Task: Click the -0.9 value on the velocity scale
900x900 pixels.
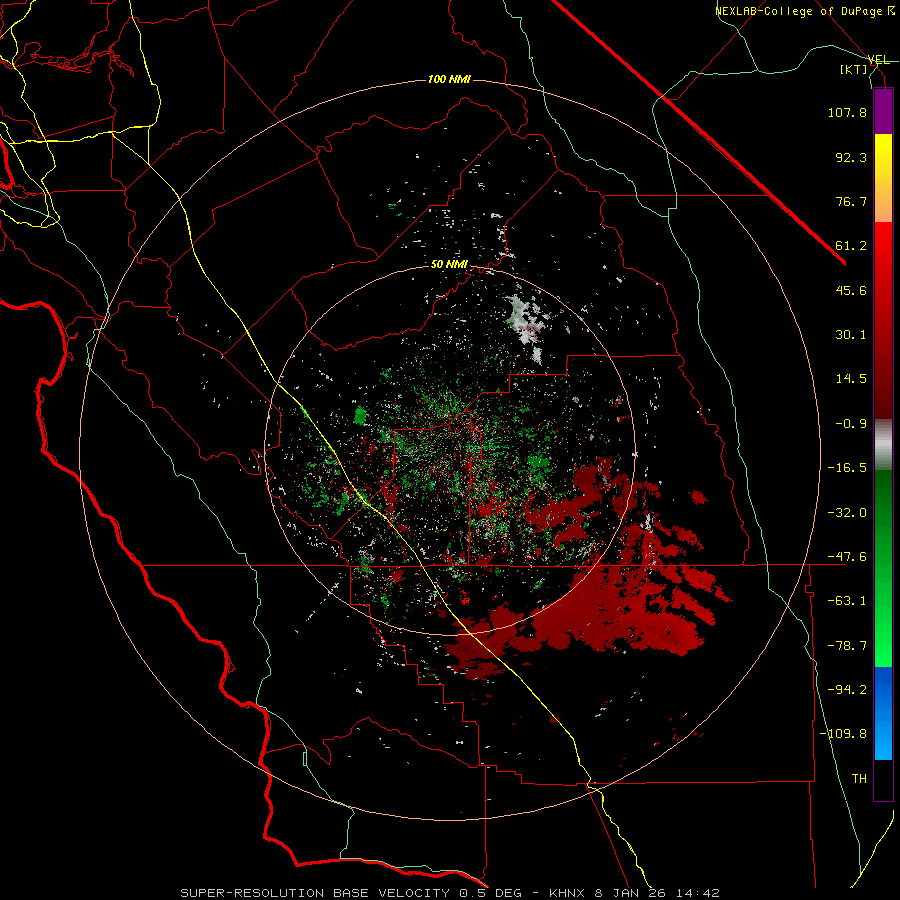Action: [851, 424]
